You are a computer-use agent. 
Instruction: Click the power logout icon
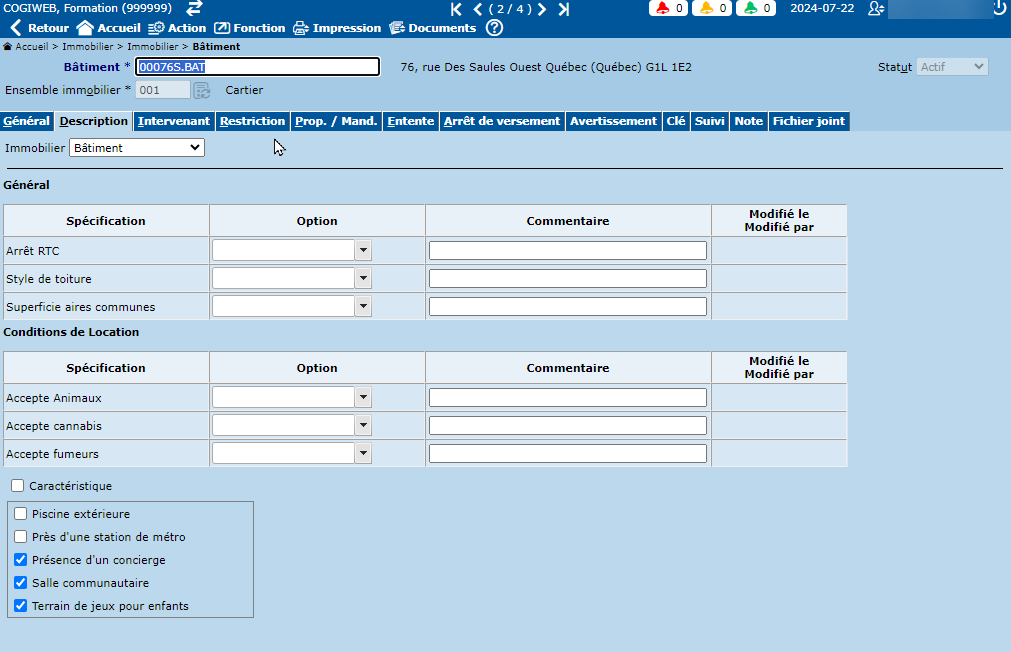pos(998,8)
